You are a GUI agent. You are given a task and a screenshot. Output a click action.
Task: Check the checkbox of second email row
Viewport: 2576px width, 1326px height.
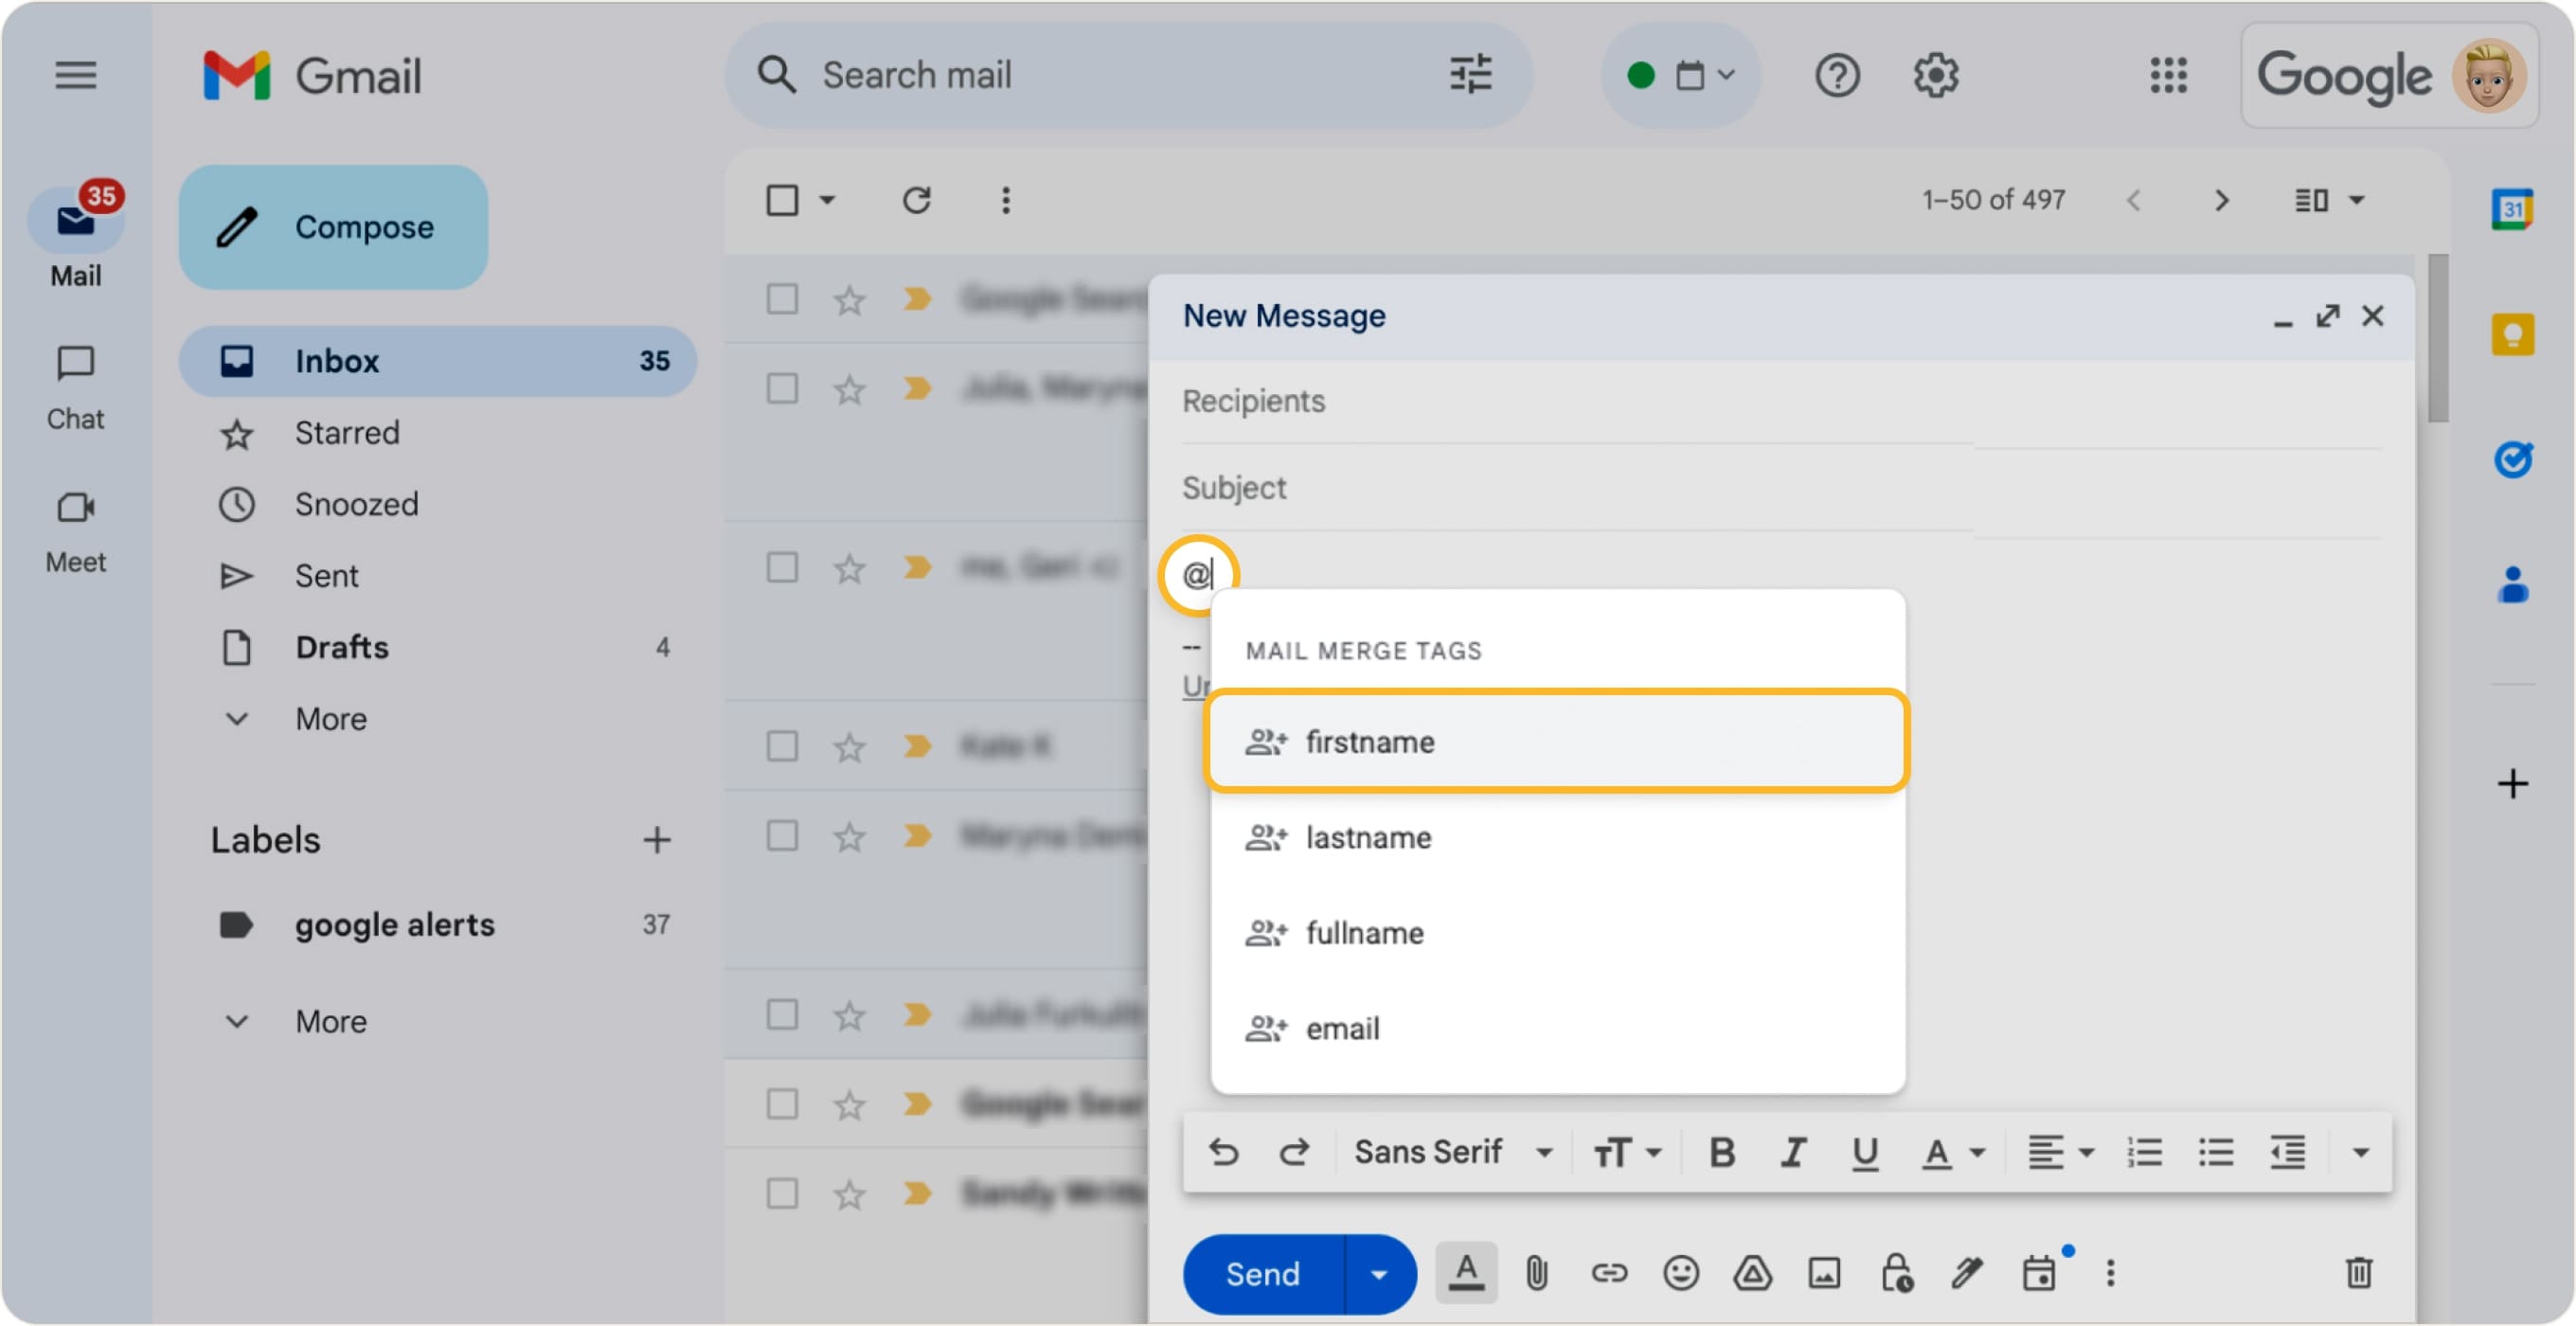point(782,388)
